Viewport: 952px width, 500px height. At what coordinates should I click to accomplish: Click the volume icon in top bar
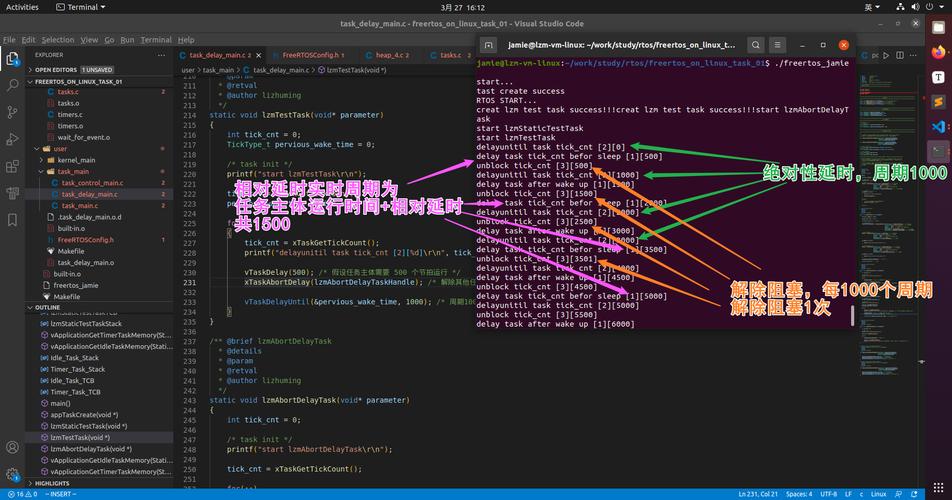[915, 7]
